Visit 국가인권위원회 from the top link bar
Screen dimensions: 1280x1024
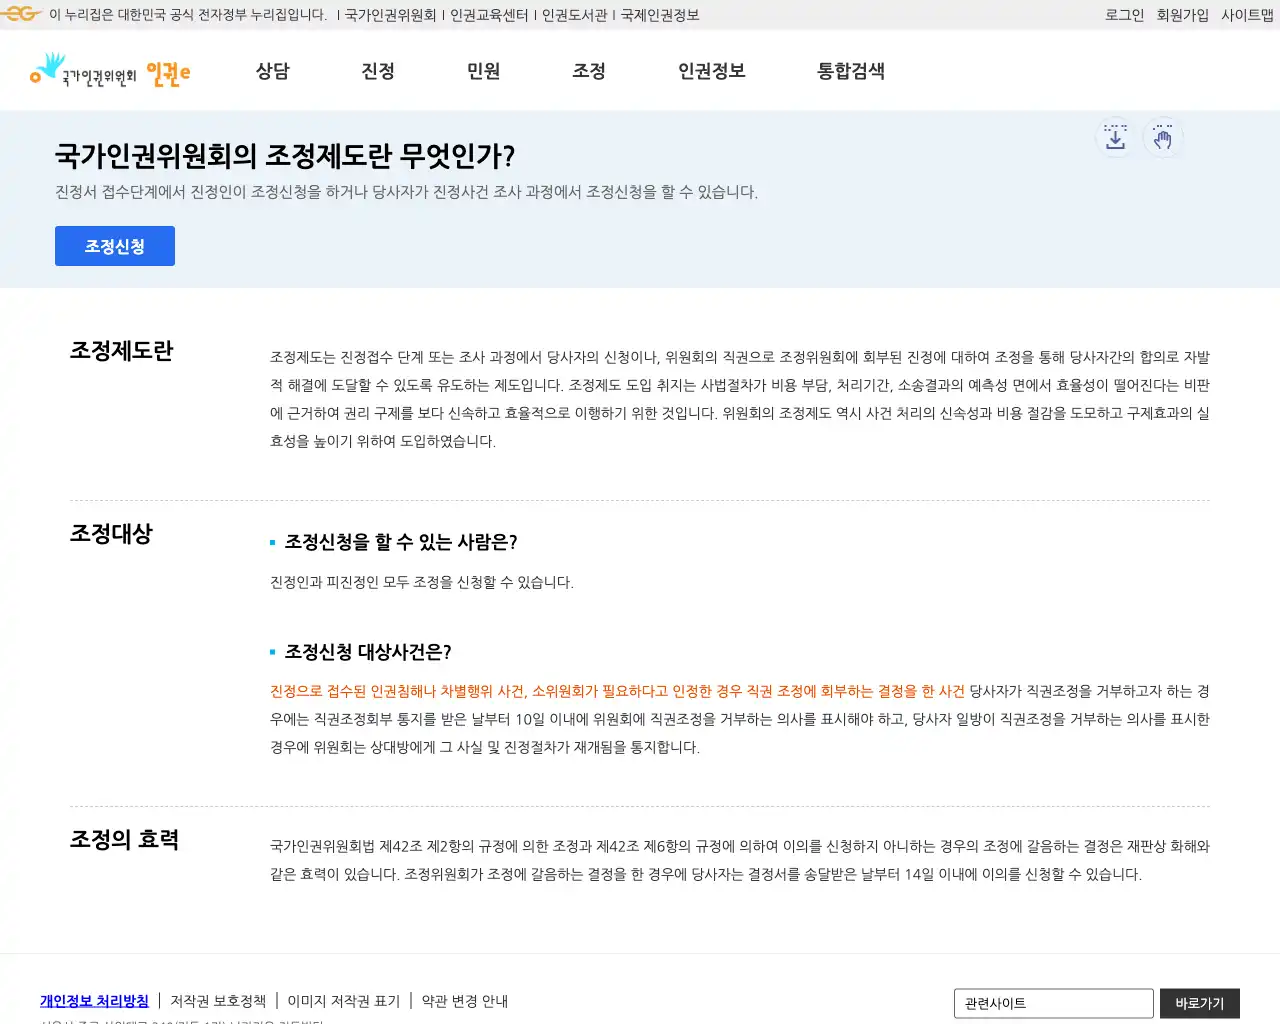pos(391,14)
